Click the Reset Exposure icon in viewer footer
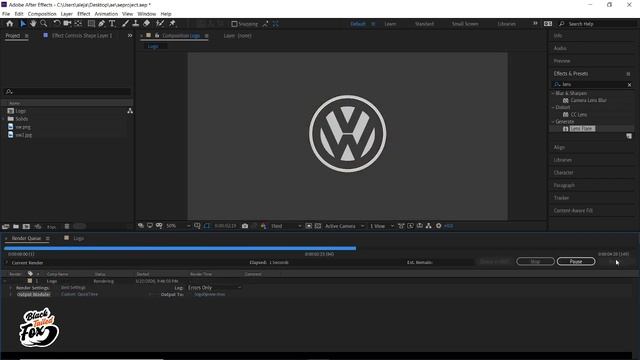640x360 pixels. pyautogui.click(x=438, y=226)
